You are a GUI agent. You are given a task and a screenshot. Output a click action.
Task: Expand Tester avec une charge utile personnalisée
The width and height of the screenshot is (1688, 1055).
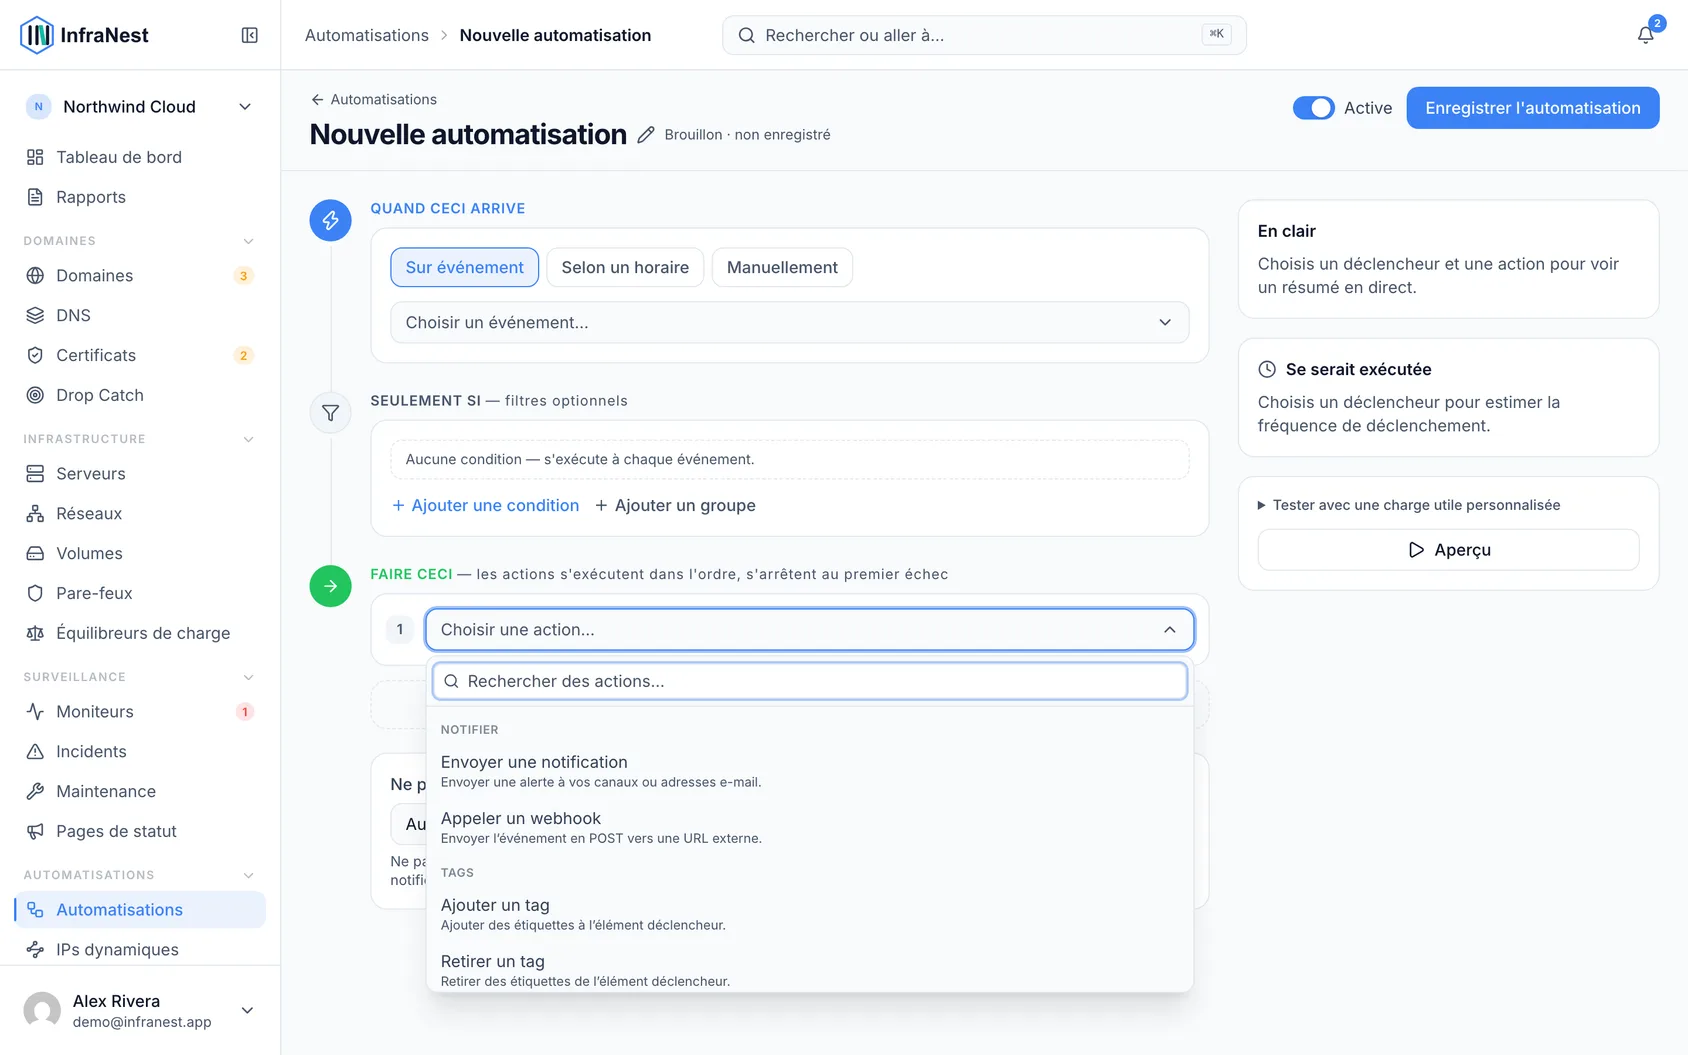(x=1409, y=505)
